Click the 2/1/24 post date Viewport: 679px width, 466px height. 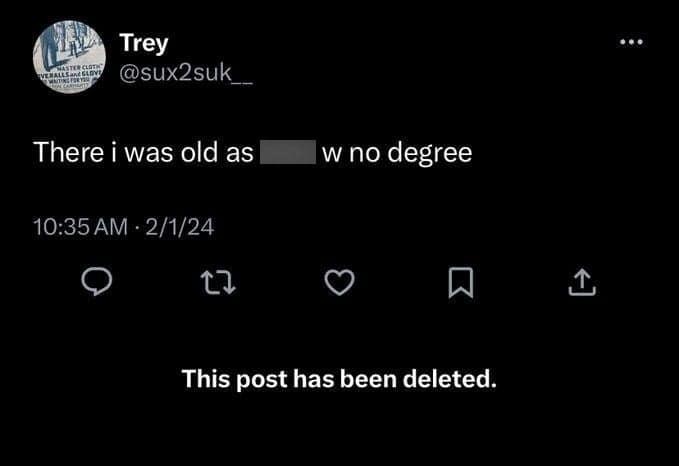pyautogui.click(x=180, y=227)
